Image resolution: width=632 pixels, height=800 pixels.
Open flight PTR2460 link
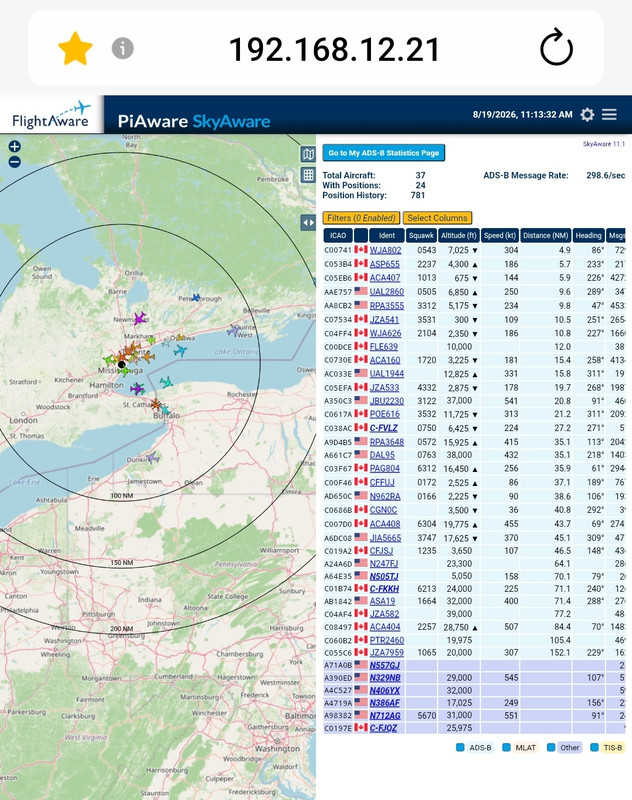pos(387,640)
